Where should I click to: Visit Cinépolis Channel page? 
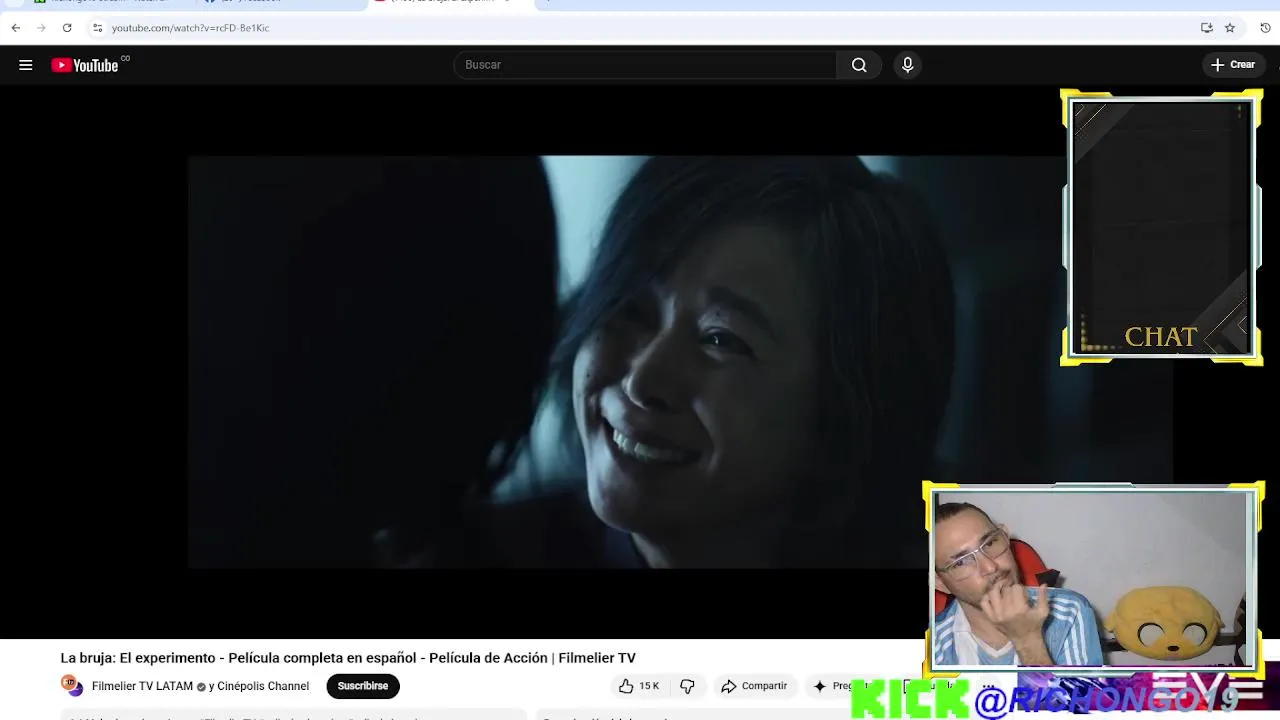263,686
